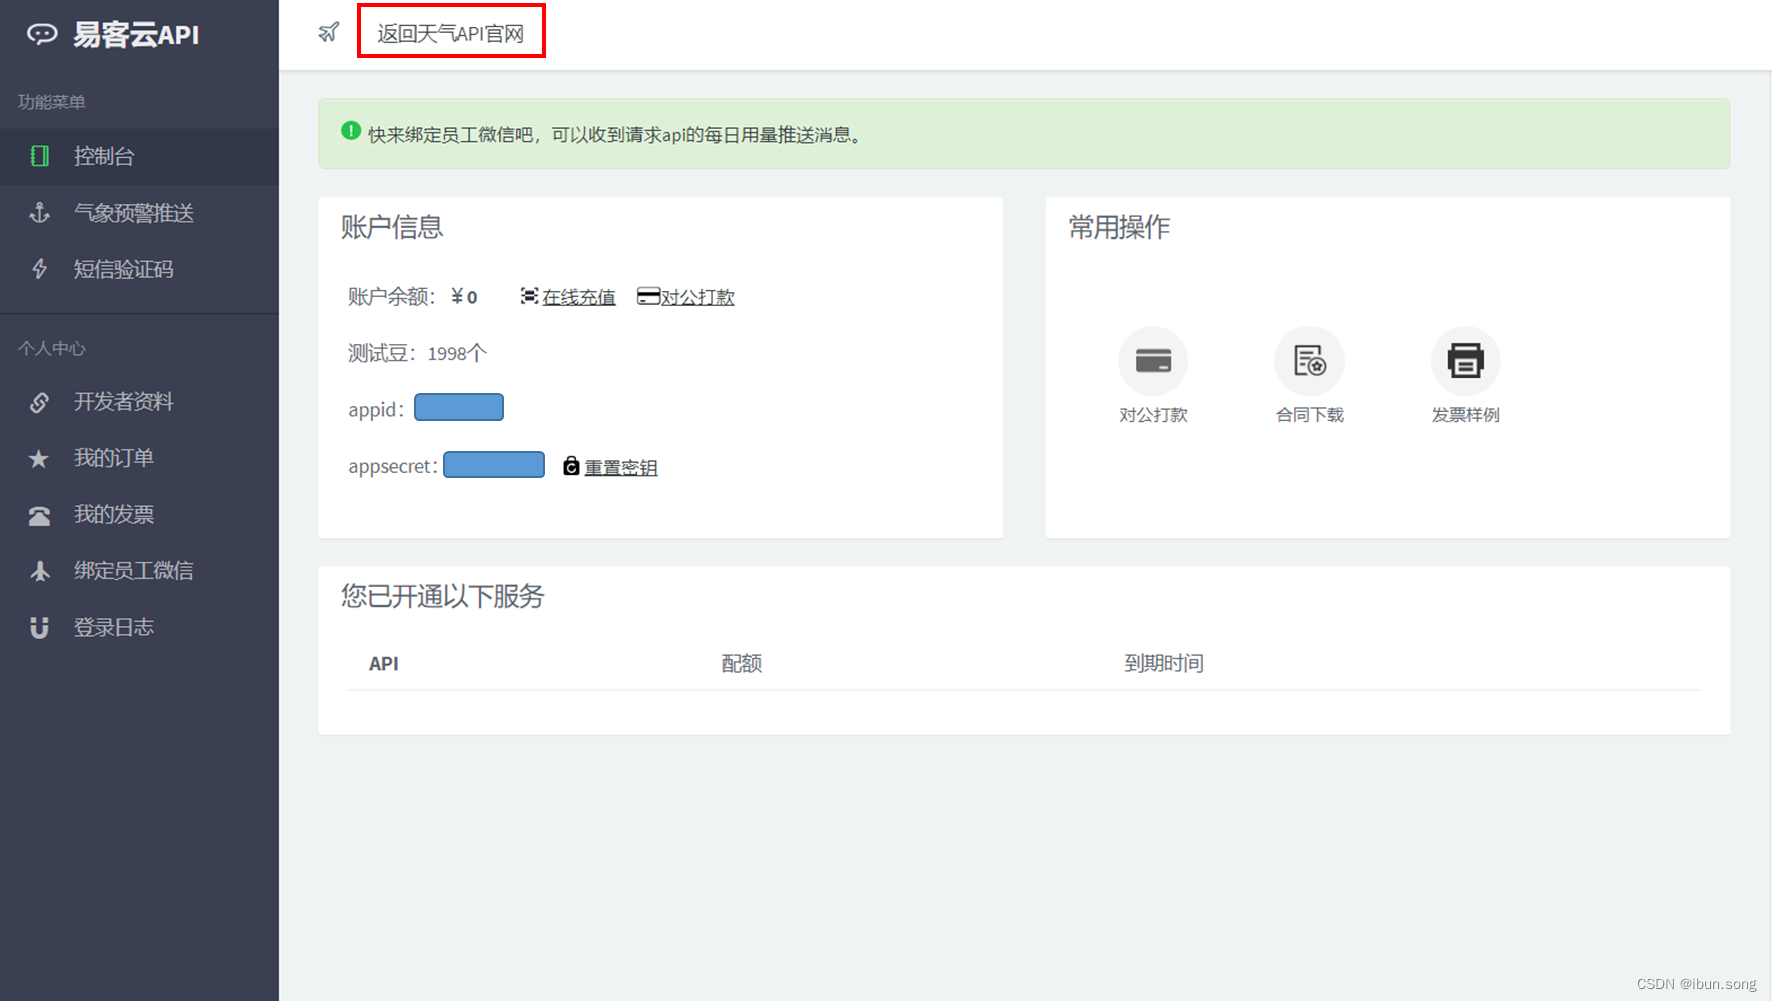Click the anchor icon beside 气象预警推送
This screenshot has height=1001, width=1772.
39,212
